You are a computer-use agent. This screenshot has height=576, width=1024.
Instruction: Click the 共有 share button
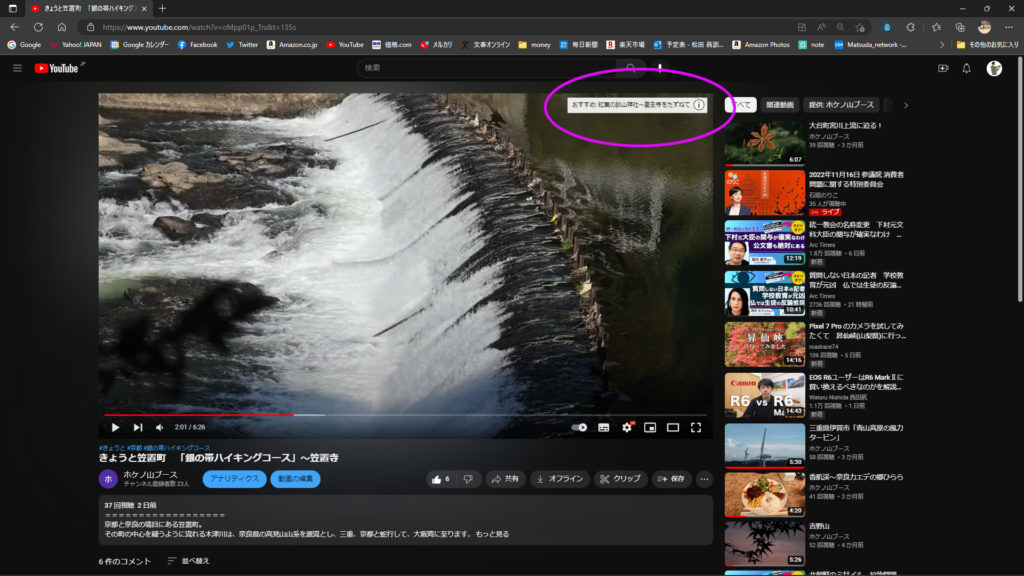506,479
